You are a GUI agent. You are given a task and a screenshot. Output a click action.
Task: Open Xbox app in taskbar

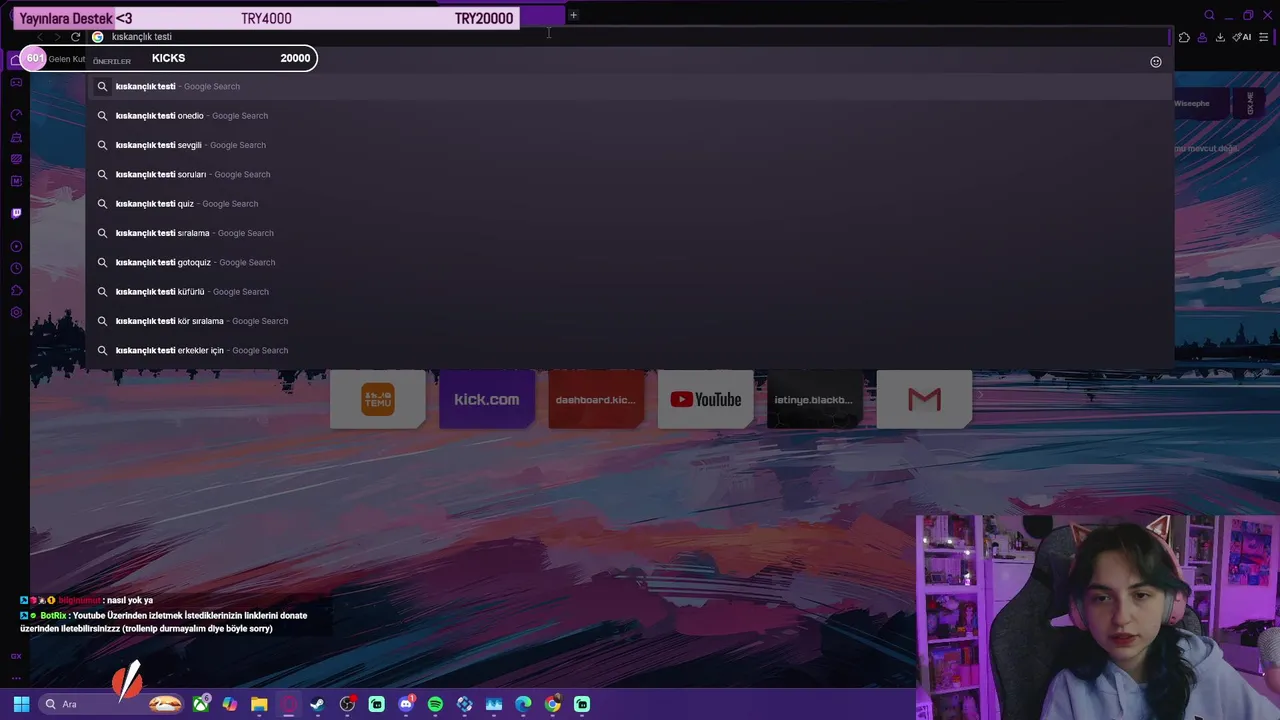[201, 704]
